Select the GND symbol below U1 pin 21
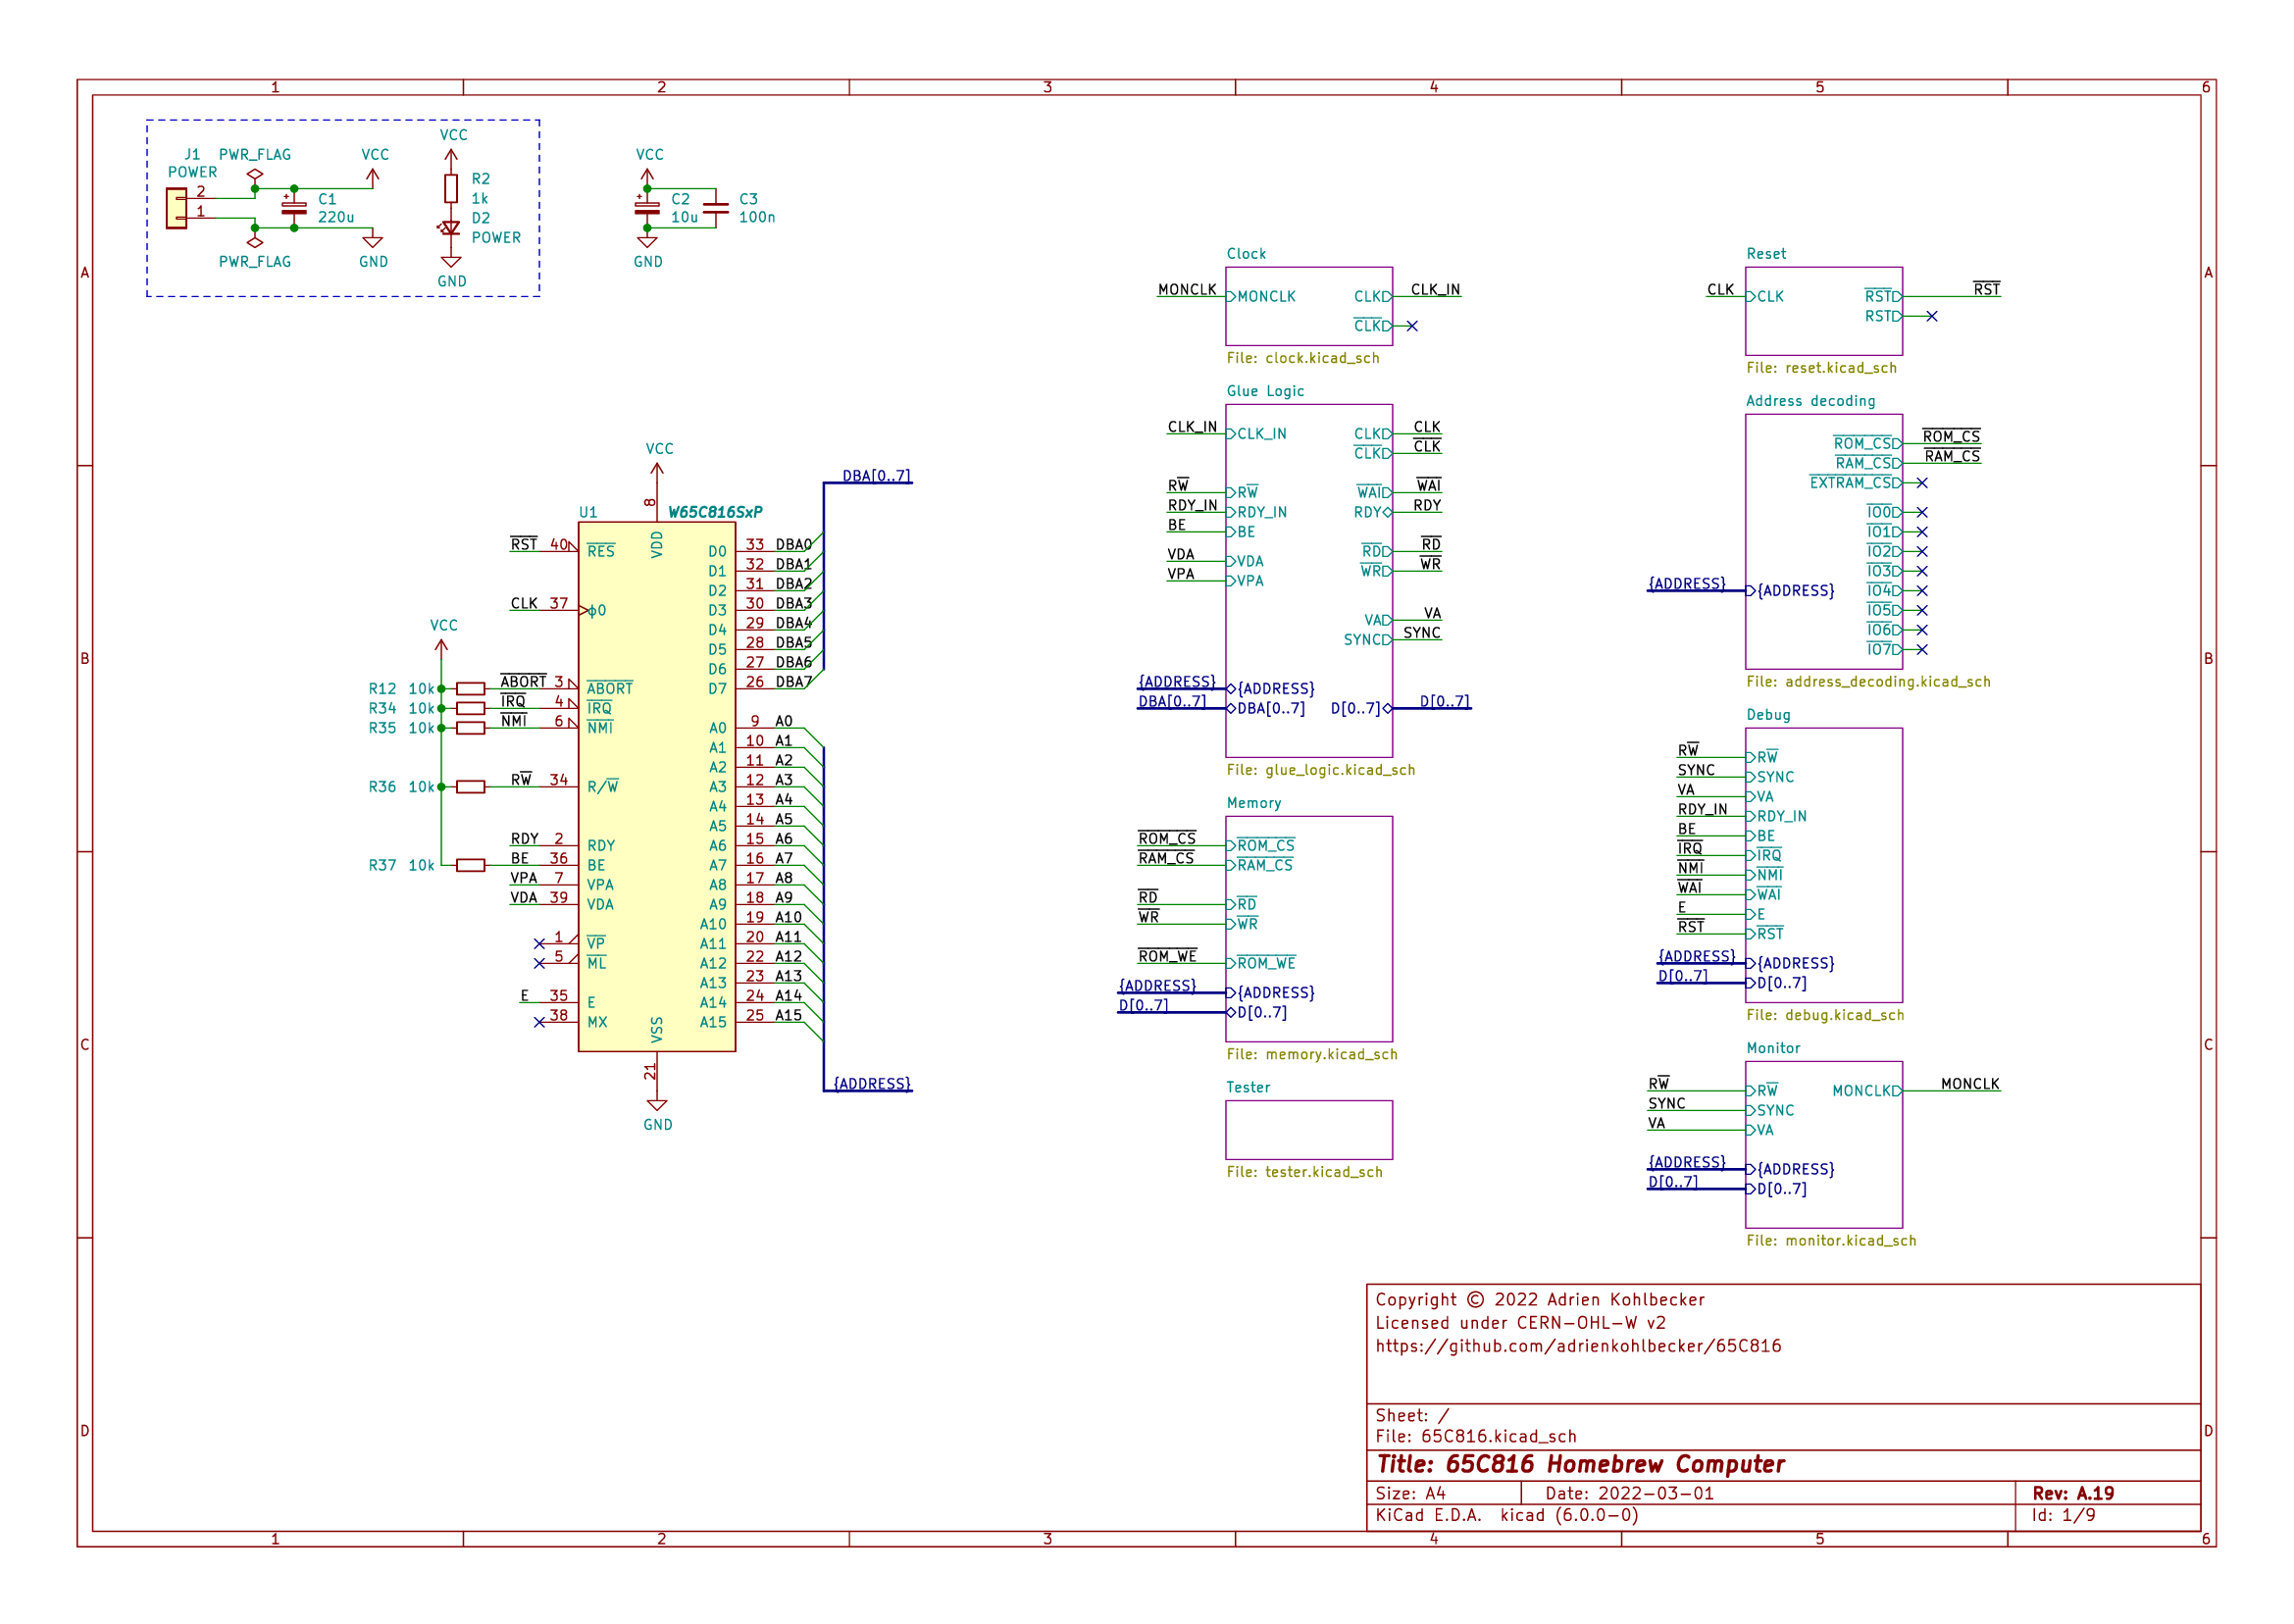The width and height of the screenshot is (2294, 1624). (x=657, y=1105)
